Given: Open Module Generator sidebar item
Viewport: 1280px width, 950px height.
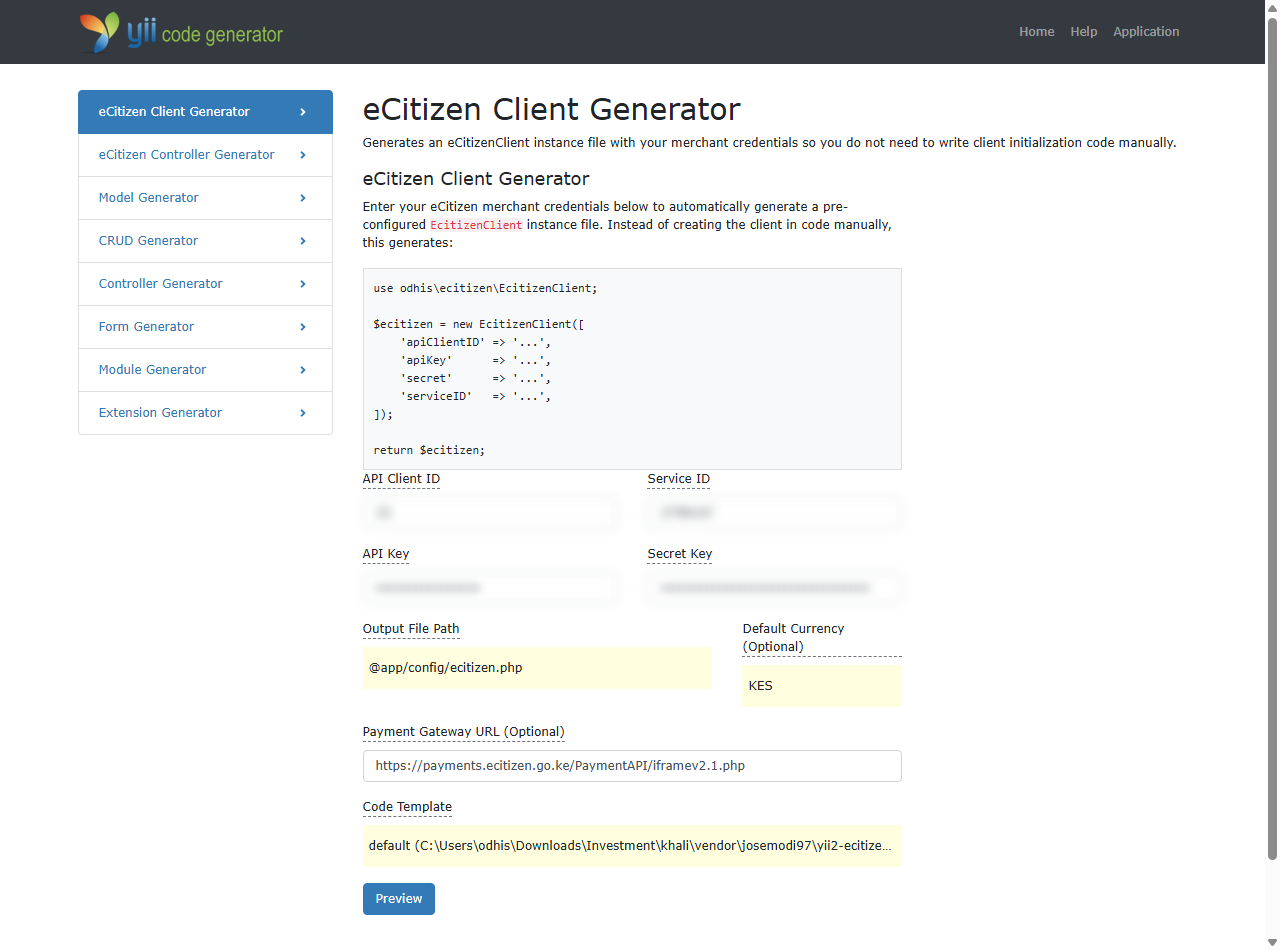Looking at the screenshot, I should (x=205, y=370).
